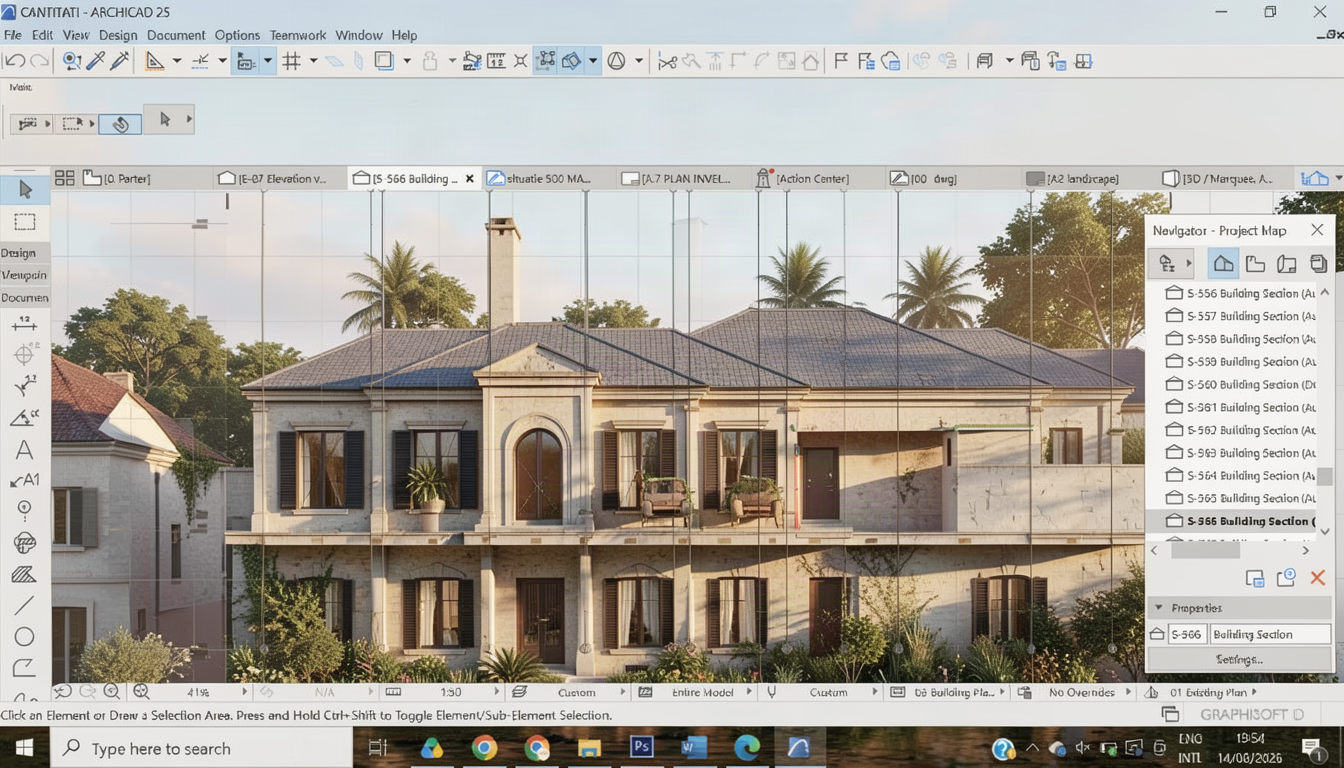This screenshot has height=768, width=1344.
Task: Toggle the highlighted ruler button in toolbar
Action: 245,62
